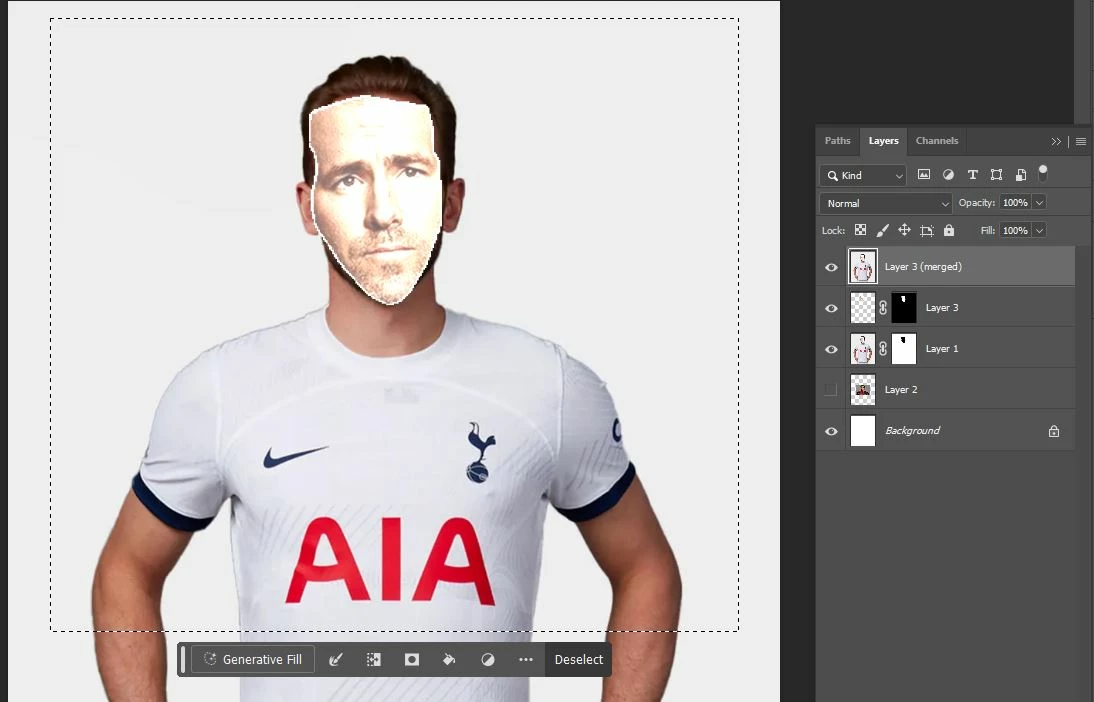Image resolution: width=1094 pixels, height=702 pixels.
Task: Collapse panels with the double-arrow icon
Action: 1056,142
